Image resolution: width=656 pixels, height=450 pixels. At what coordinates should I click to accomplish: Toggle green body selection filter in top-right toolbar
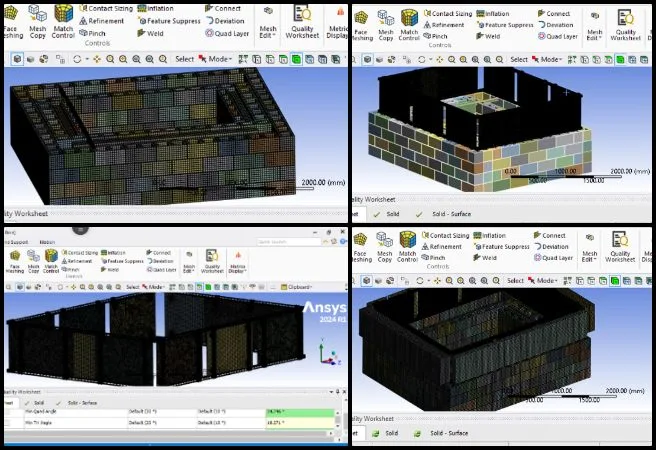pos(620,59)
